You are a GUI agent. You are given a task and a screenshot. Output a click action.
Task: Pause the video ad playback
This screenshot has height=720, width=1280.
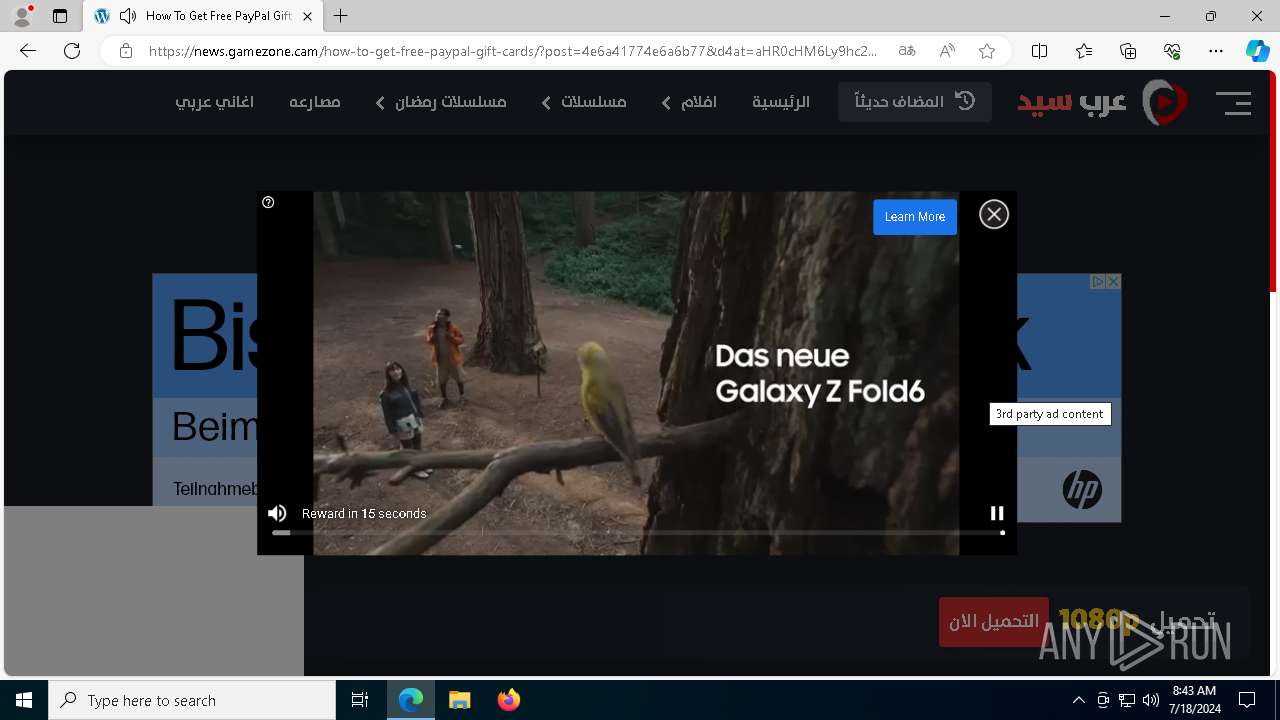coord(997,513)
